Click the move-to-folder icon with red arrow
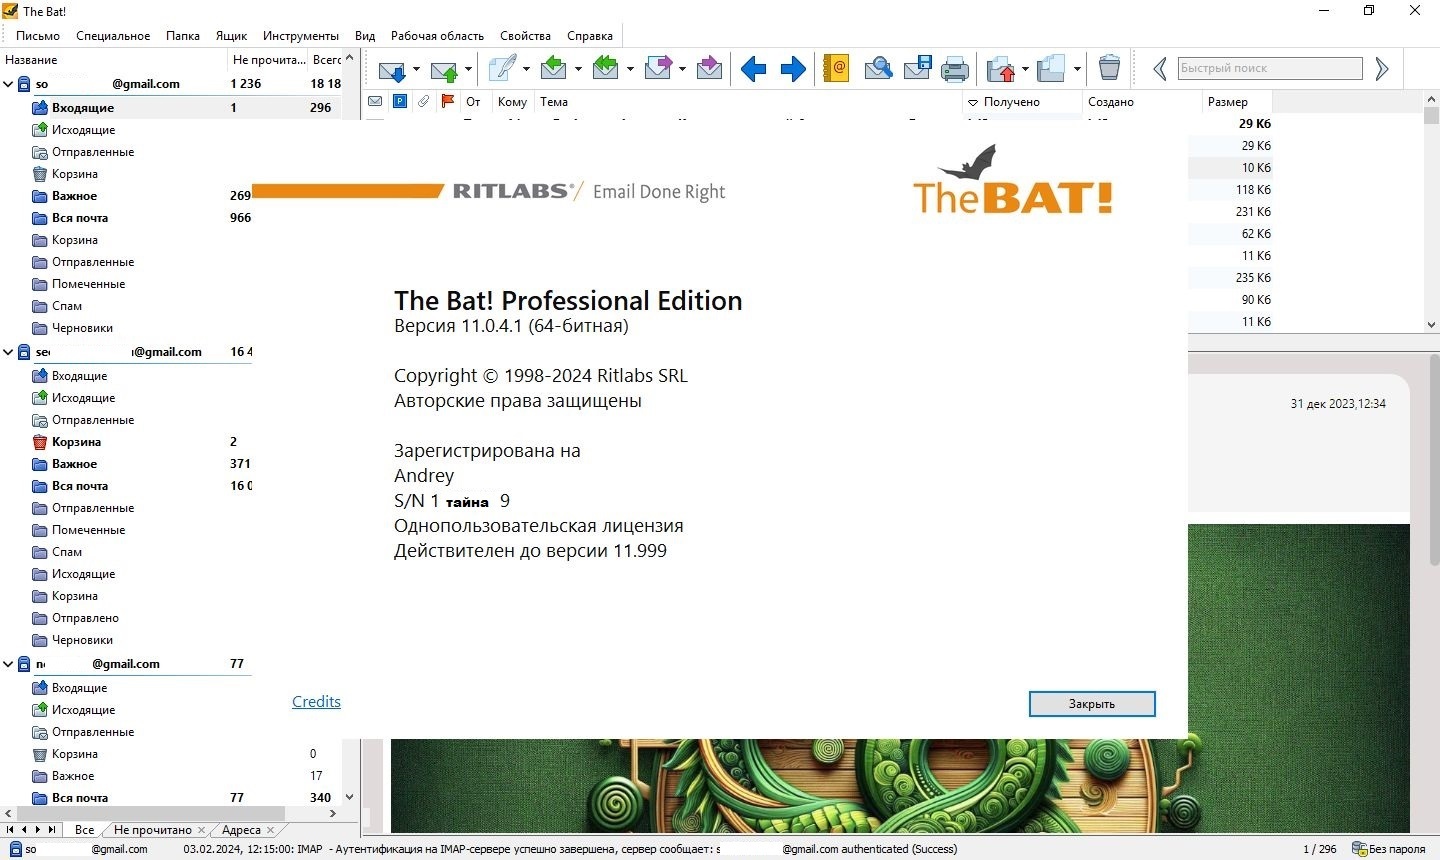Screen dimensions: 1440x860 point(1001,69)
